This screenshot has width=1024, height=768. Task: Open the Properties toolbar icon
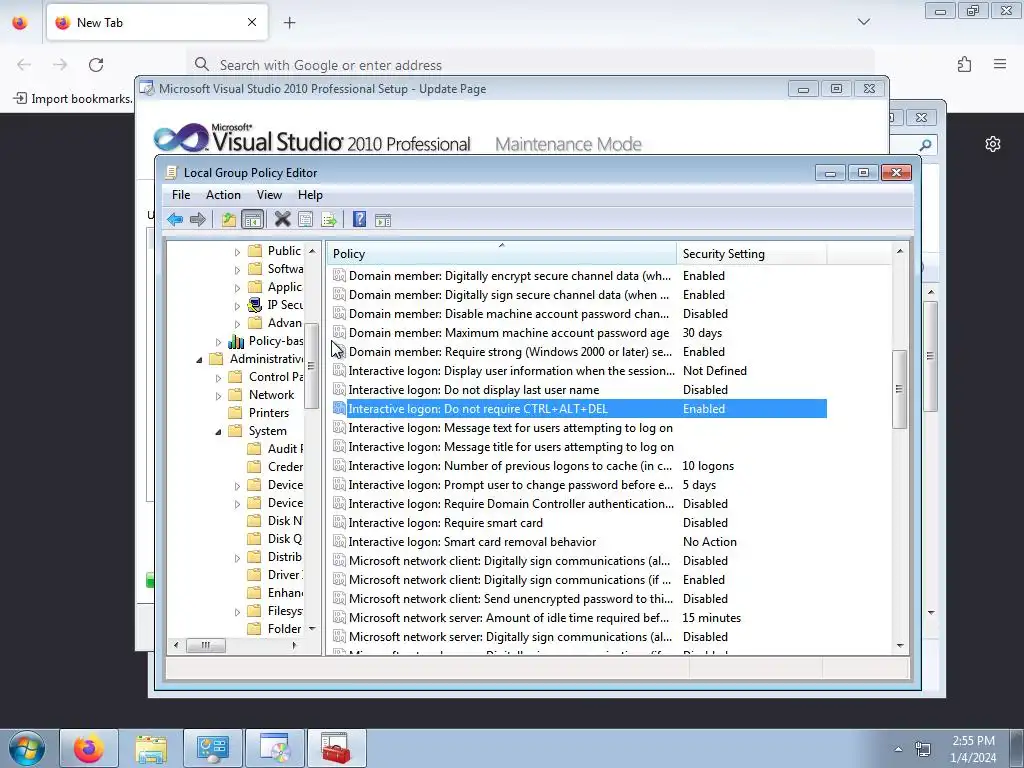coord(305,219)
